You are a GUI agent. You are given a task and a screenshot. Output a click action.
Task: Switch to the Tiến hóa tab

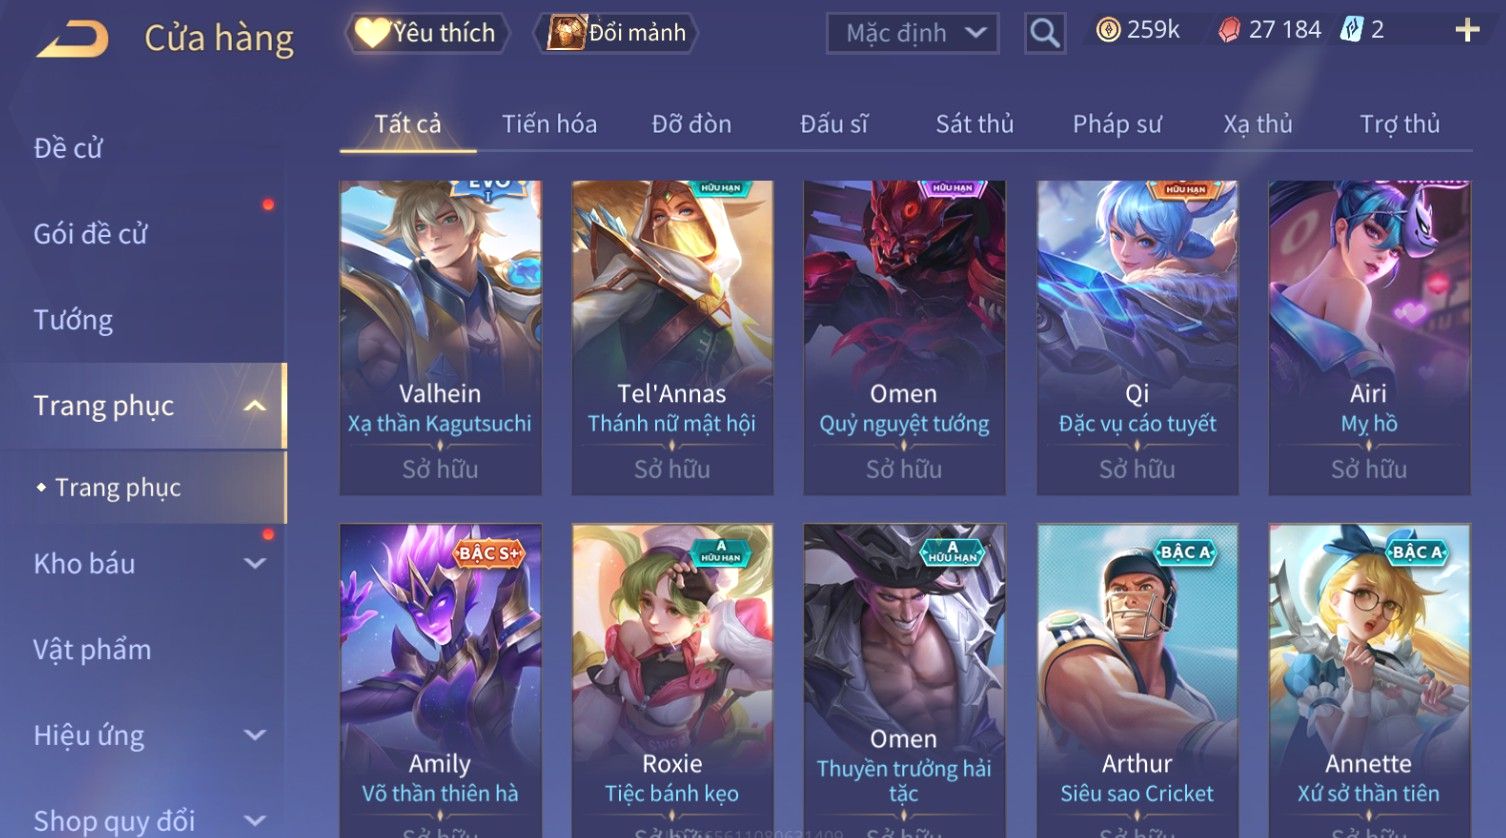(549, 124)
